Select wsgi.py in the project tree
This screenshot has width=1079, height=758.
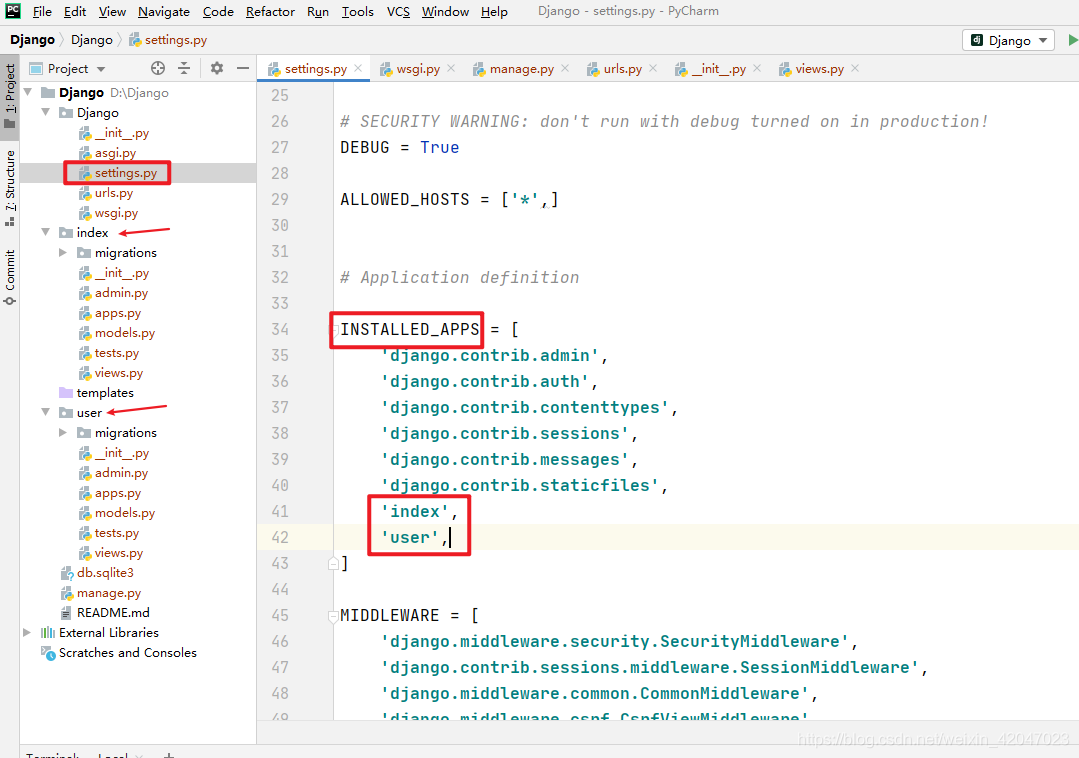[116, 213]
